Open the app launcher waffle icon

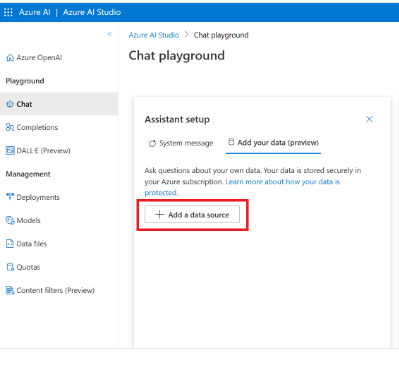pyautogui.click(x=8, y=12)
